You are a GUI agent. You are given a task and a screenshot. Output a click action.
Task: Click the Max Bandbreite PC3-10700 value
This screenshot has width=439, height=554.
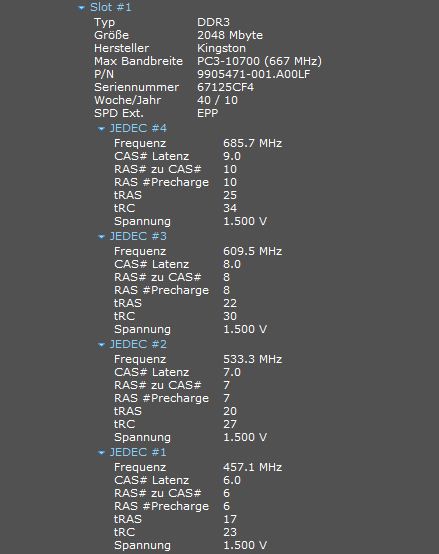(x=260, y=61)
